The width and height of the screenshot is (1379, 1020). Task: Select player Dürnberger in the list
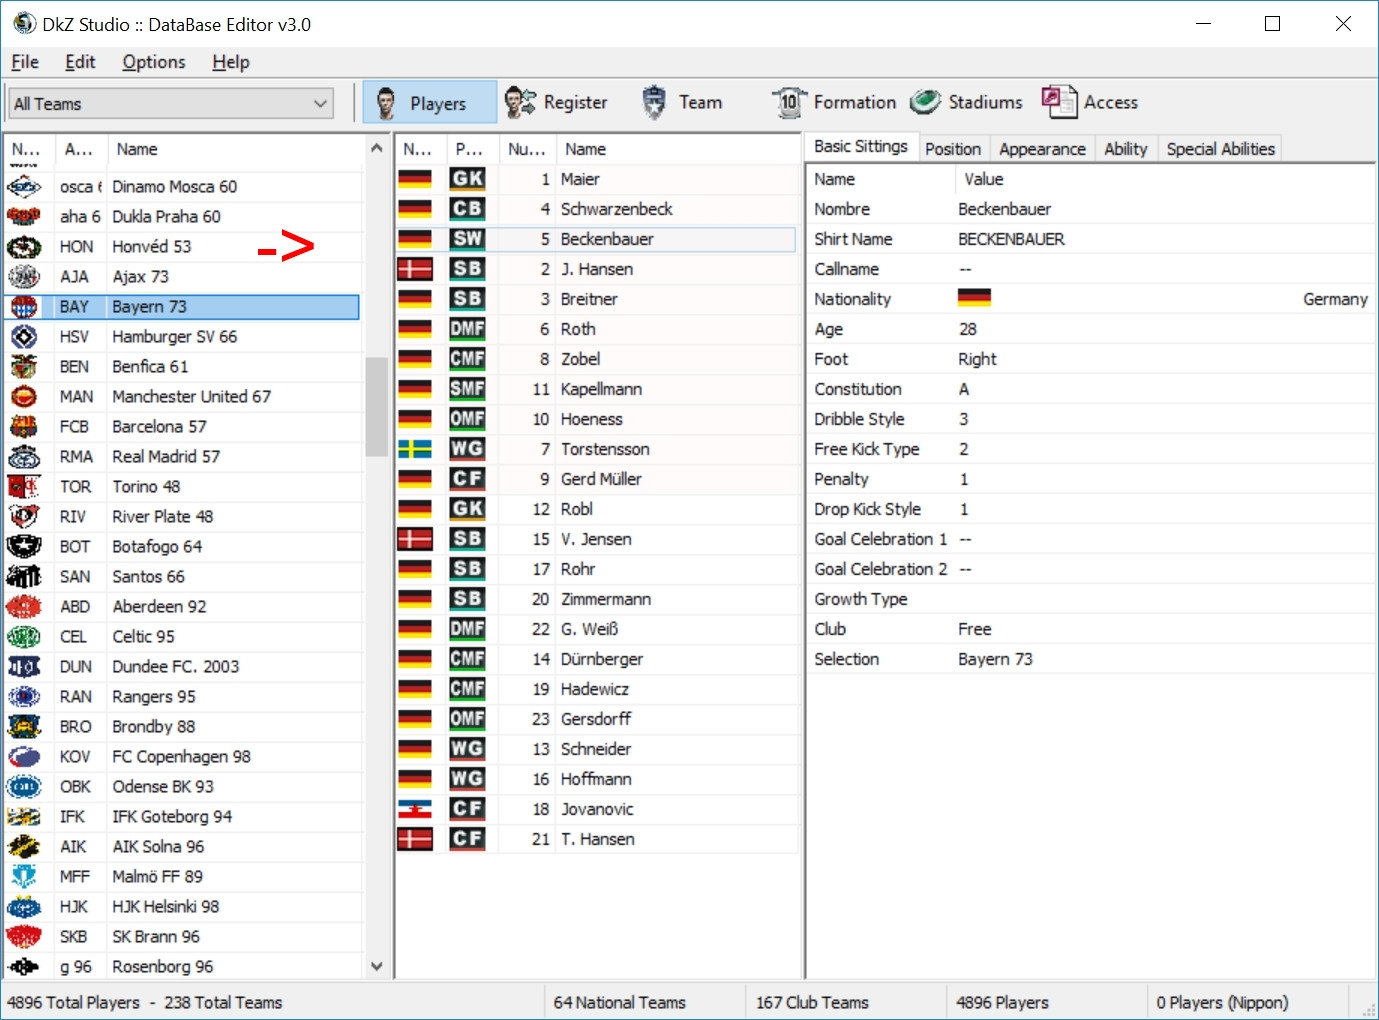[596, 659]
